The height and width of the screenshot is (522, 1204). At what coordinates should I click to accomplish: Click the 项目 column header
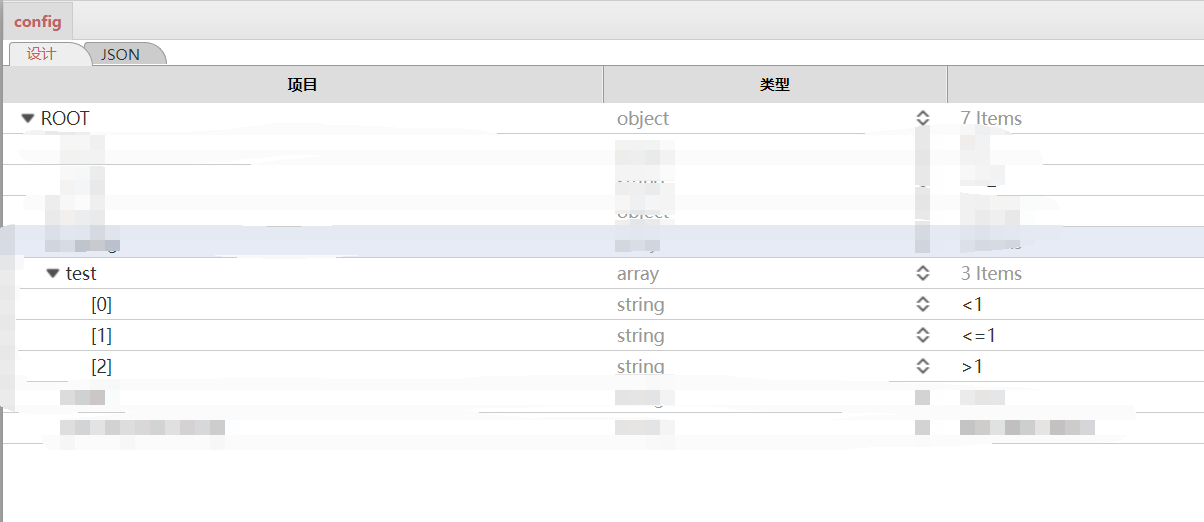(302, 85)
